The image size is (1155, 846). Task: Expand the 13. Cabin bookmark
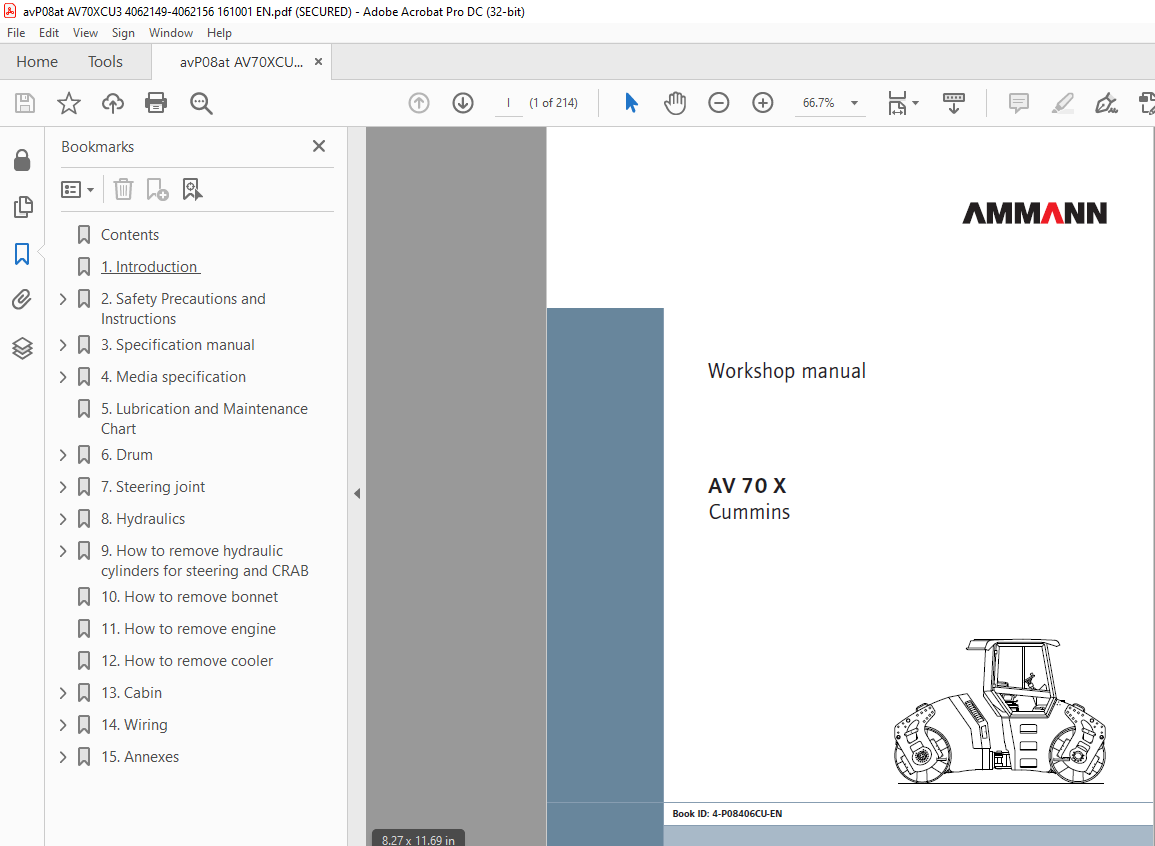click(x=63, y=693)
